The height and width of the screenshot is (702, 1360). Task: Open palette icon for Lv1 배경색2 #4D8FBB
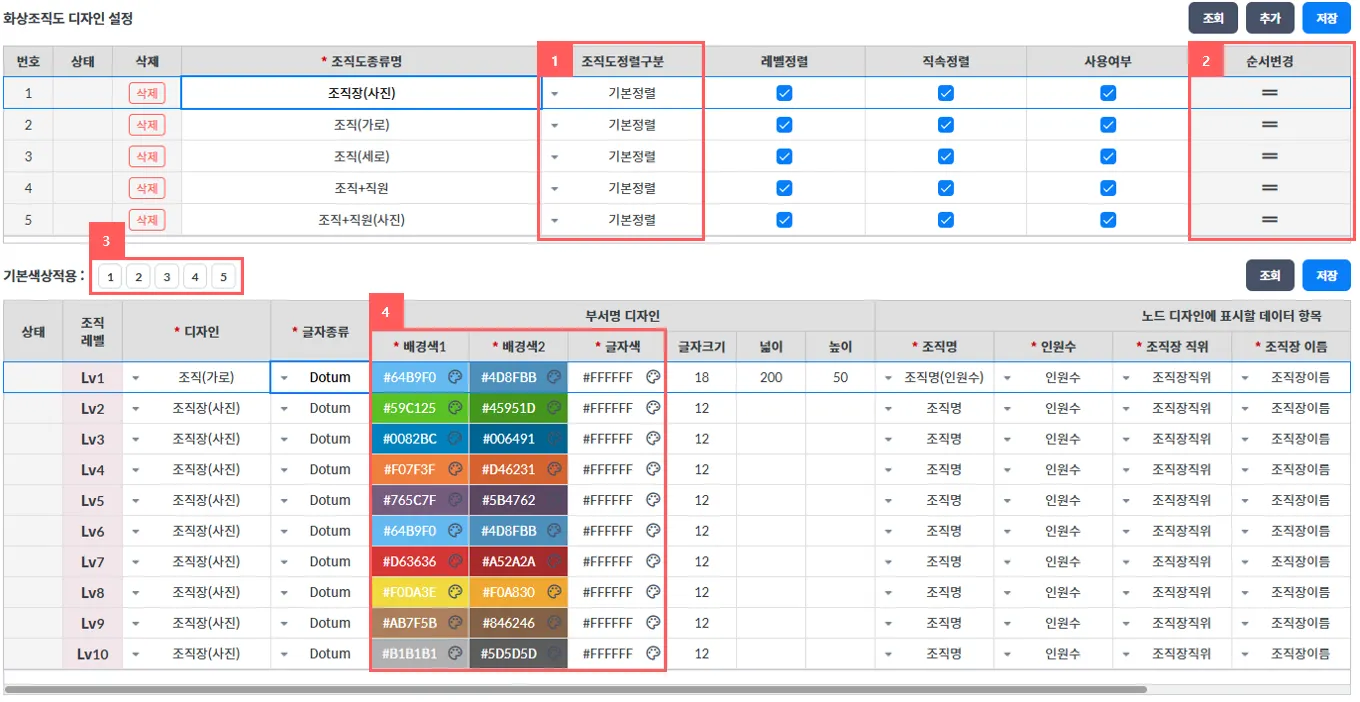click(x=554, y=377)
